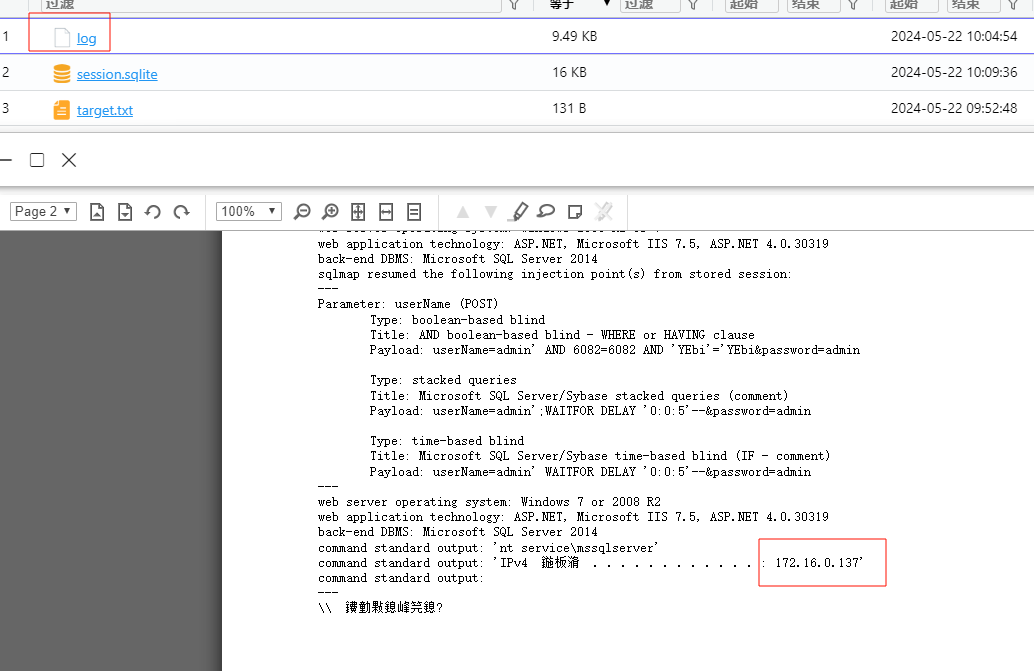Viewport: 1034px width, 671px height.
Task: Click row number 2 in the file list
Action: click(6, 72)
